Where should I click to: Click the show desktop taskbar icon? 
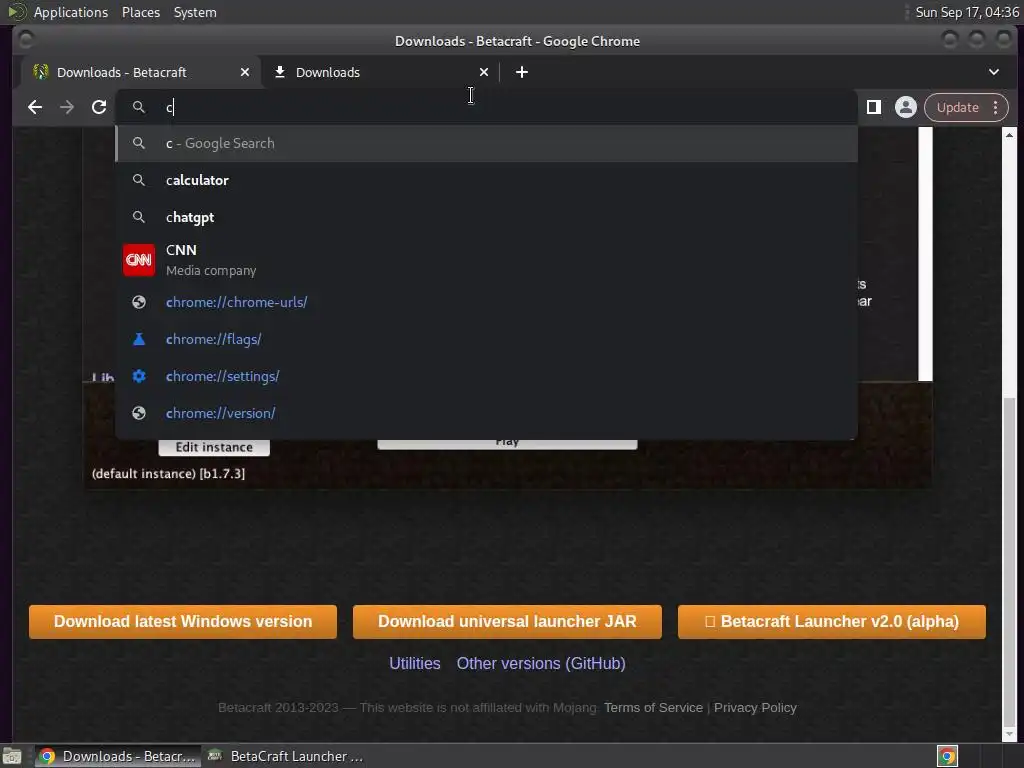12,756
